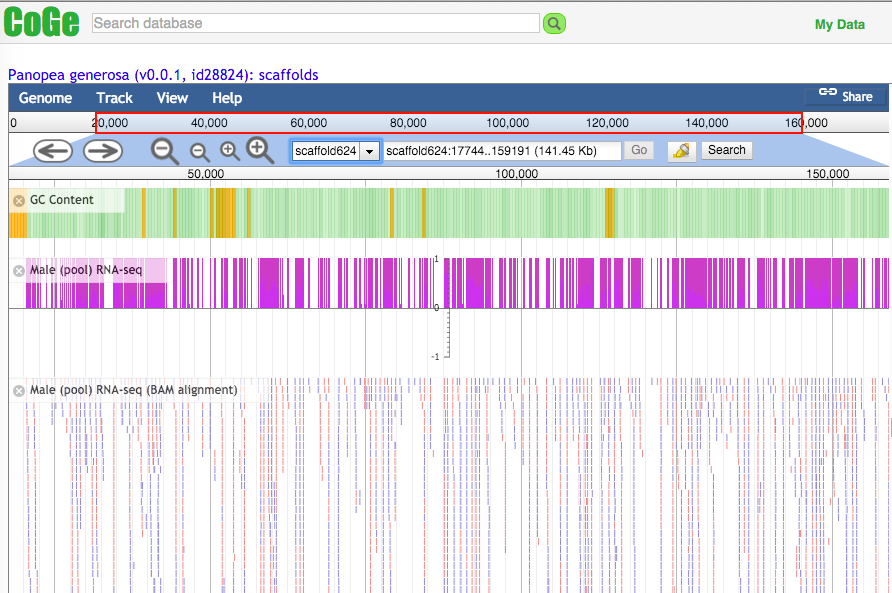Click the 50,000 label on lower ruler
This screenshot has height=593, width=892.
(206, 174)
